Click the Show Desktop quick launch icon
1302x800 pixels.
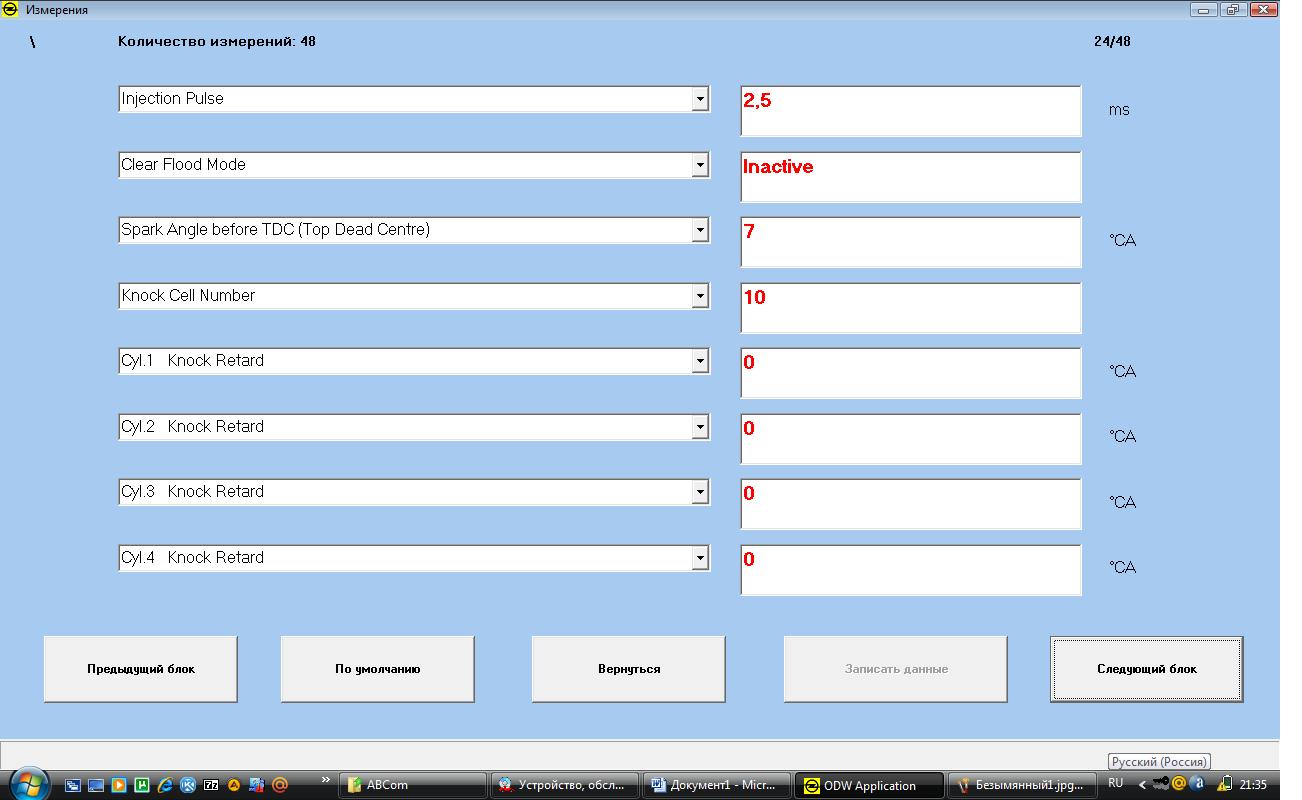[x=96, y=785]
